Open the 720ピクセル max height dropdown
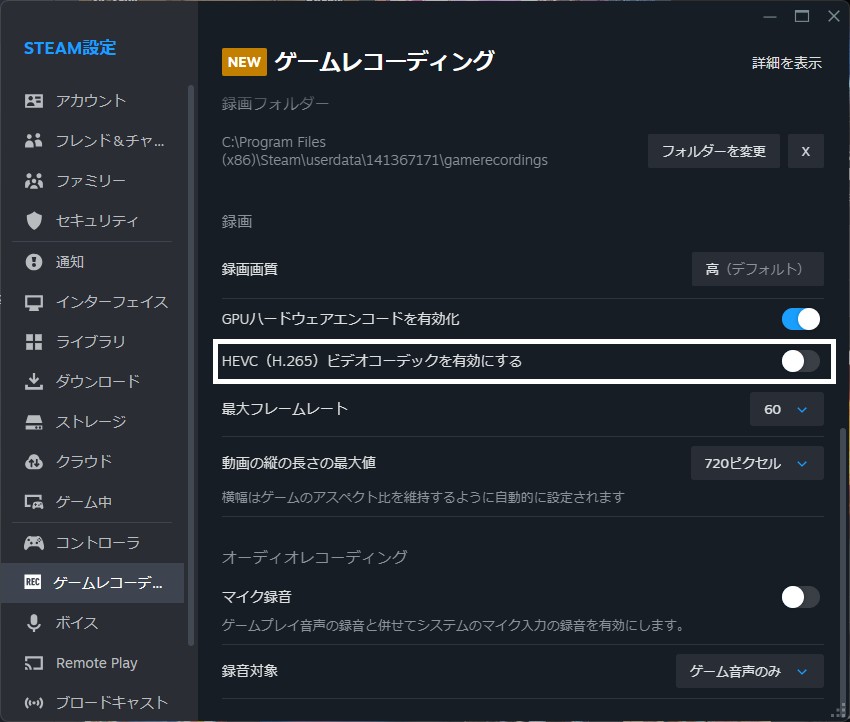850x722 pixels. (x=757, y=463)
